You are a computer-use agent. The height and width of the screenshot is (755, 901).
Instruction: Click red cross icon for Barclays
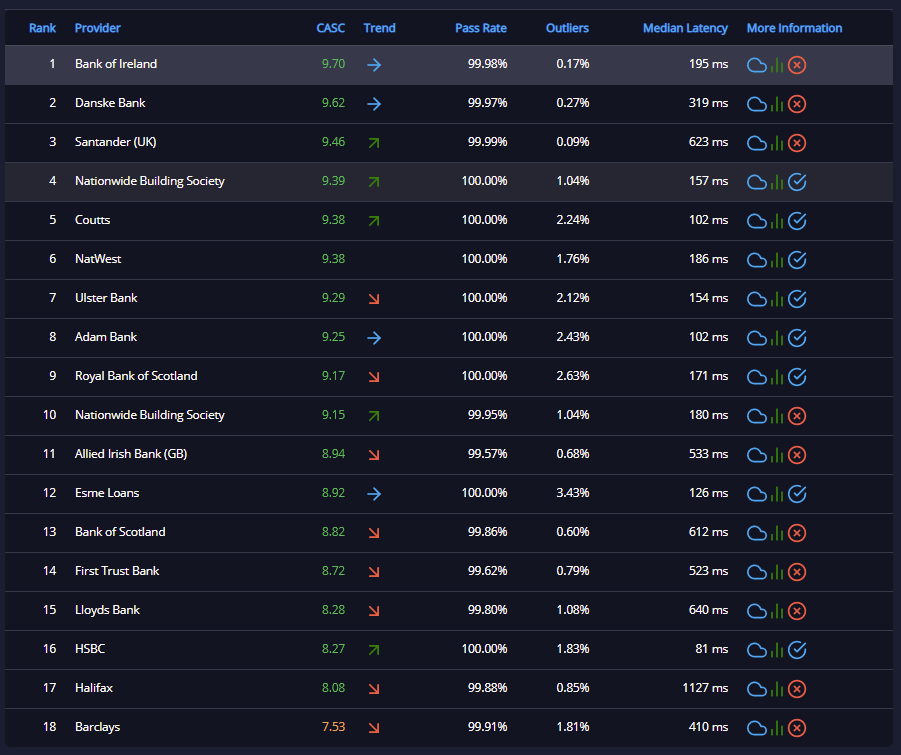pos(796,728)
